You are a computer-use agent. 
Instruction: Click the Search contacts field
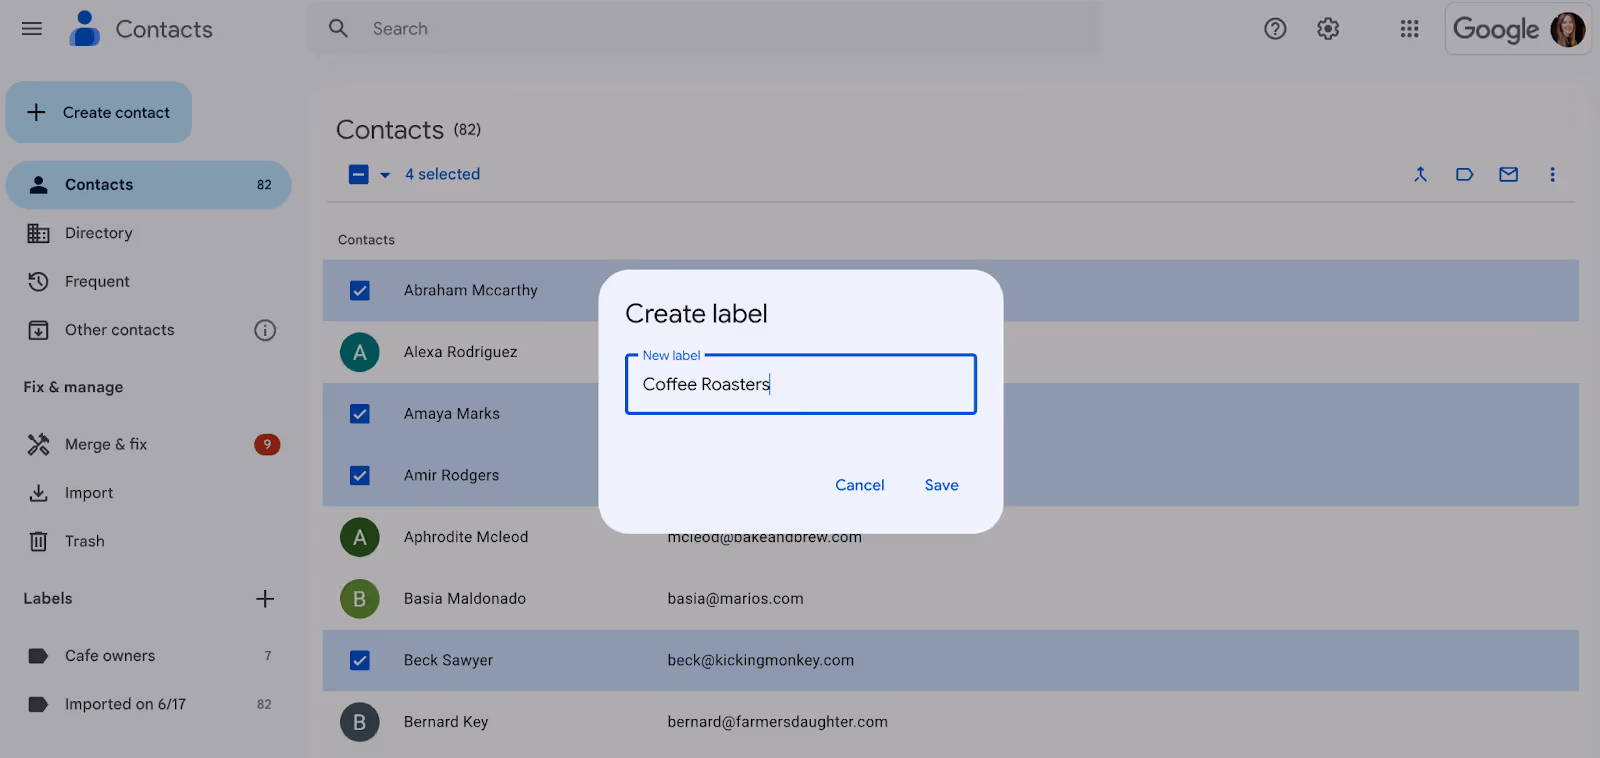704,29
